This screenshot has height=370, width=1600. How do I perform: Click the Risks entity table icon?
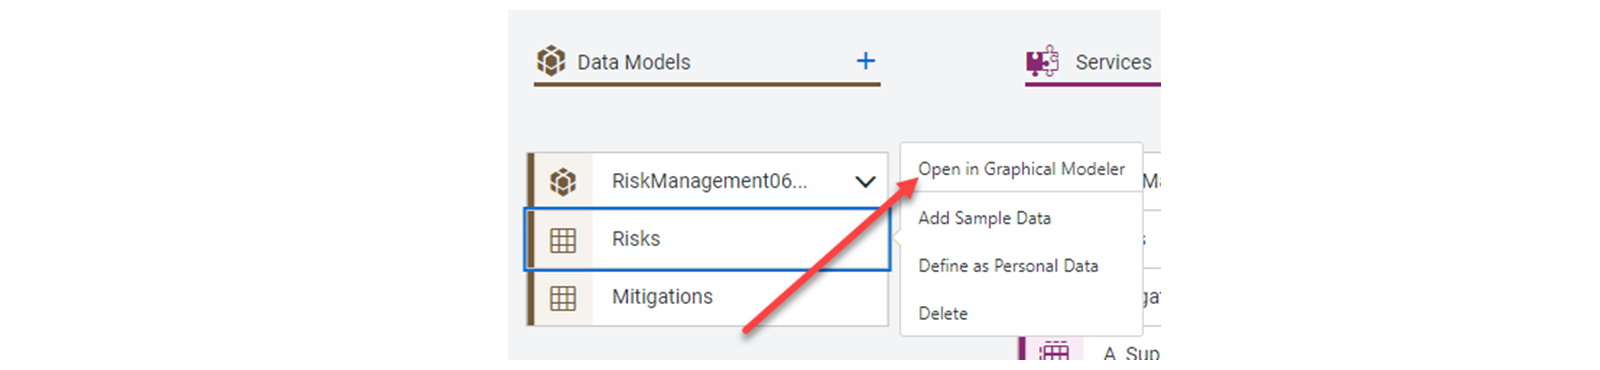563,240
